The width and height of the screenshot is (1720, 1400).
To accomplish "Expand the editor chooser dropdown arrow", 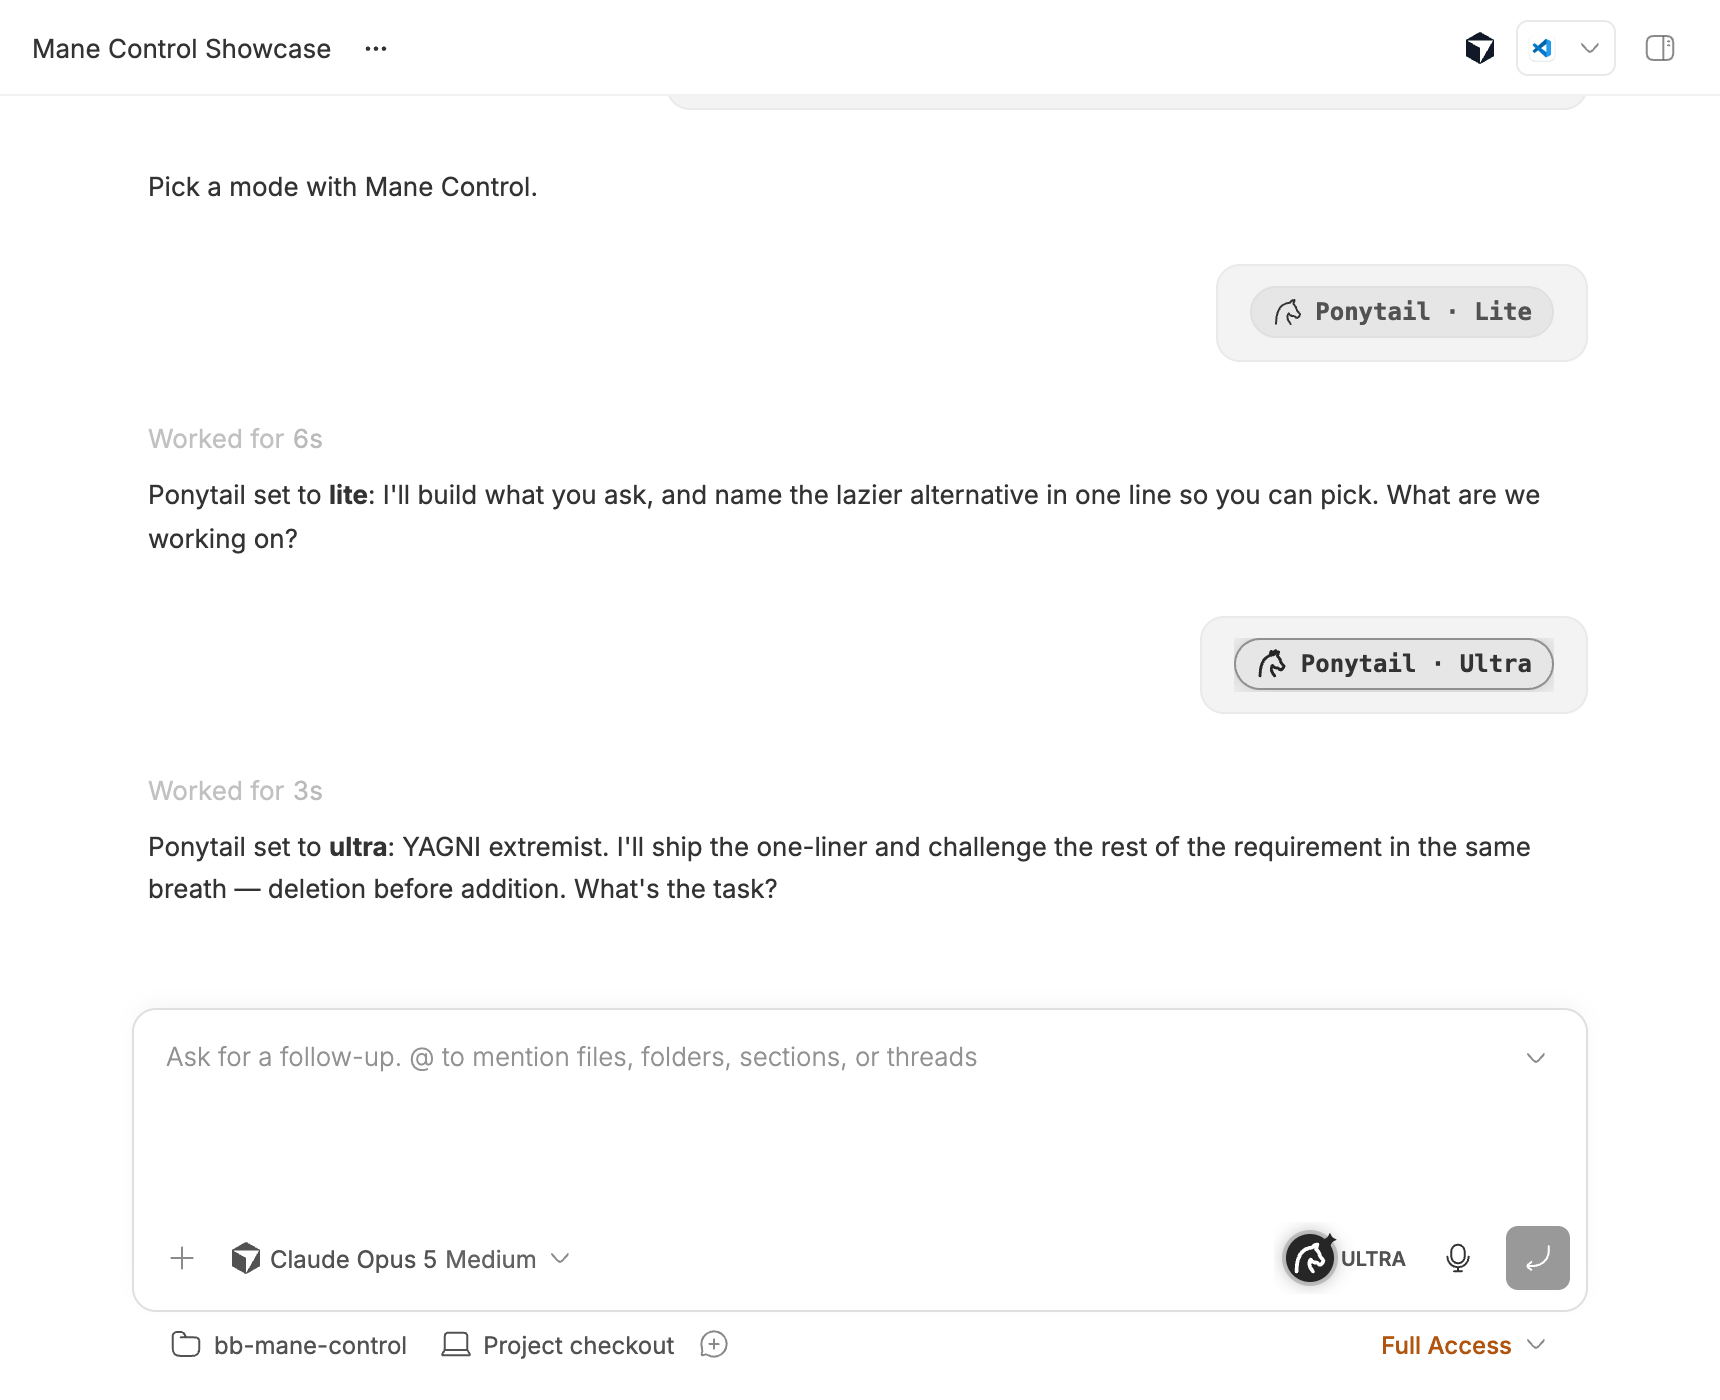I will [1589, 48].
